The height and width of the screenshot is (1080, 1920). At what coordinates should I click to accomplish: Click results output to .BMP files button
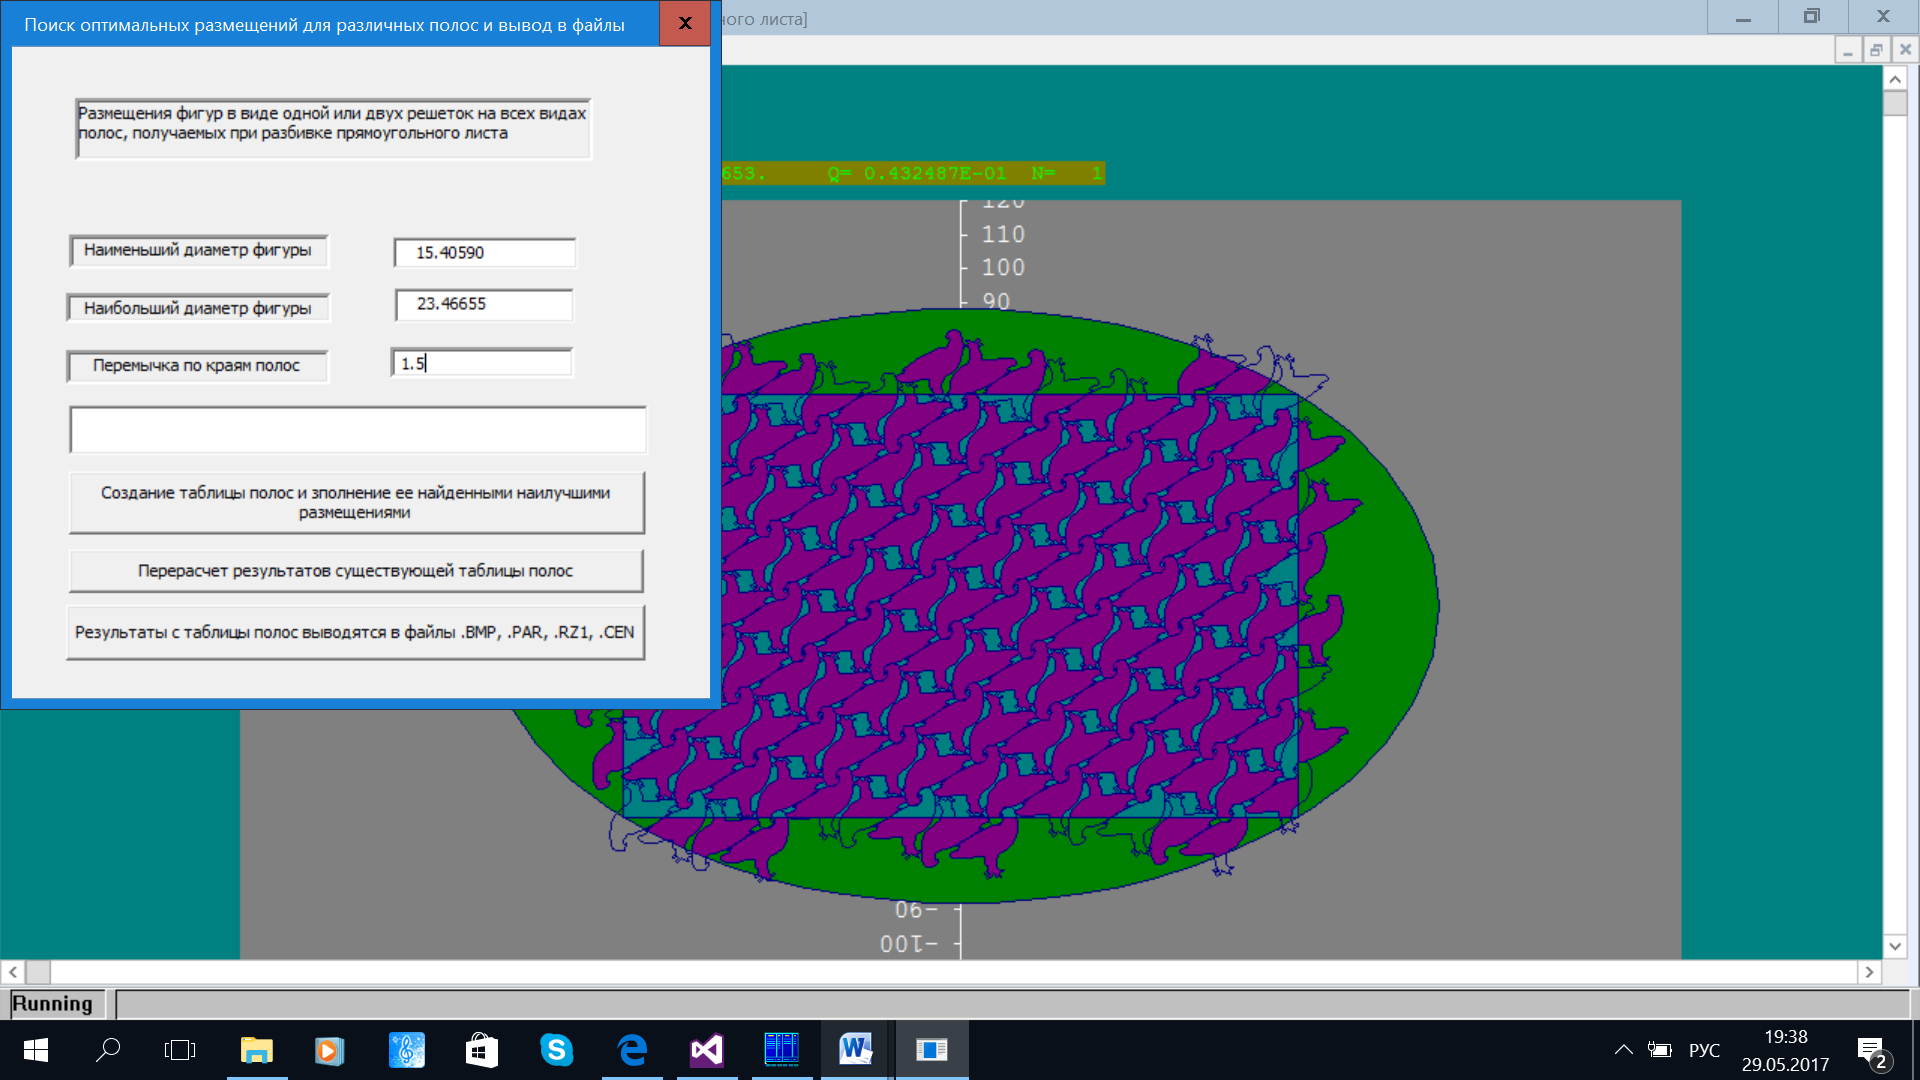[355, 632]
